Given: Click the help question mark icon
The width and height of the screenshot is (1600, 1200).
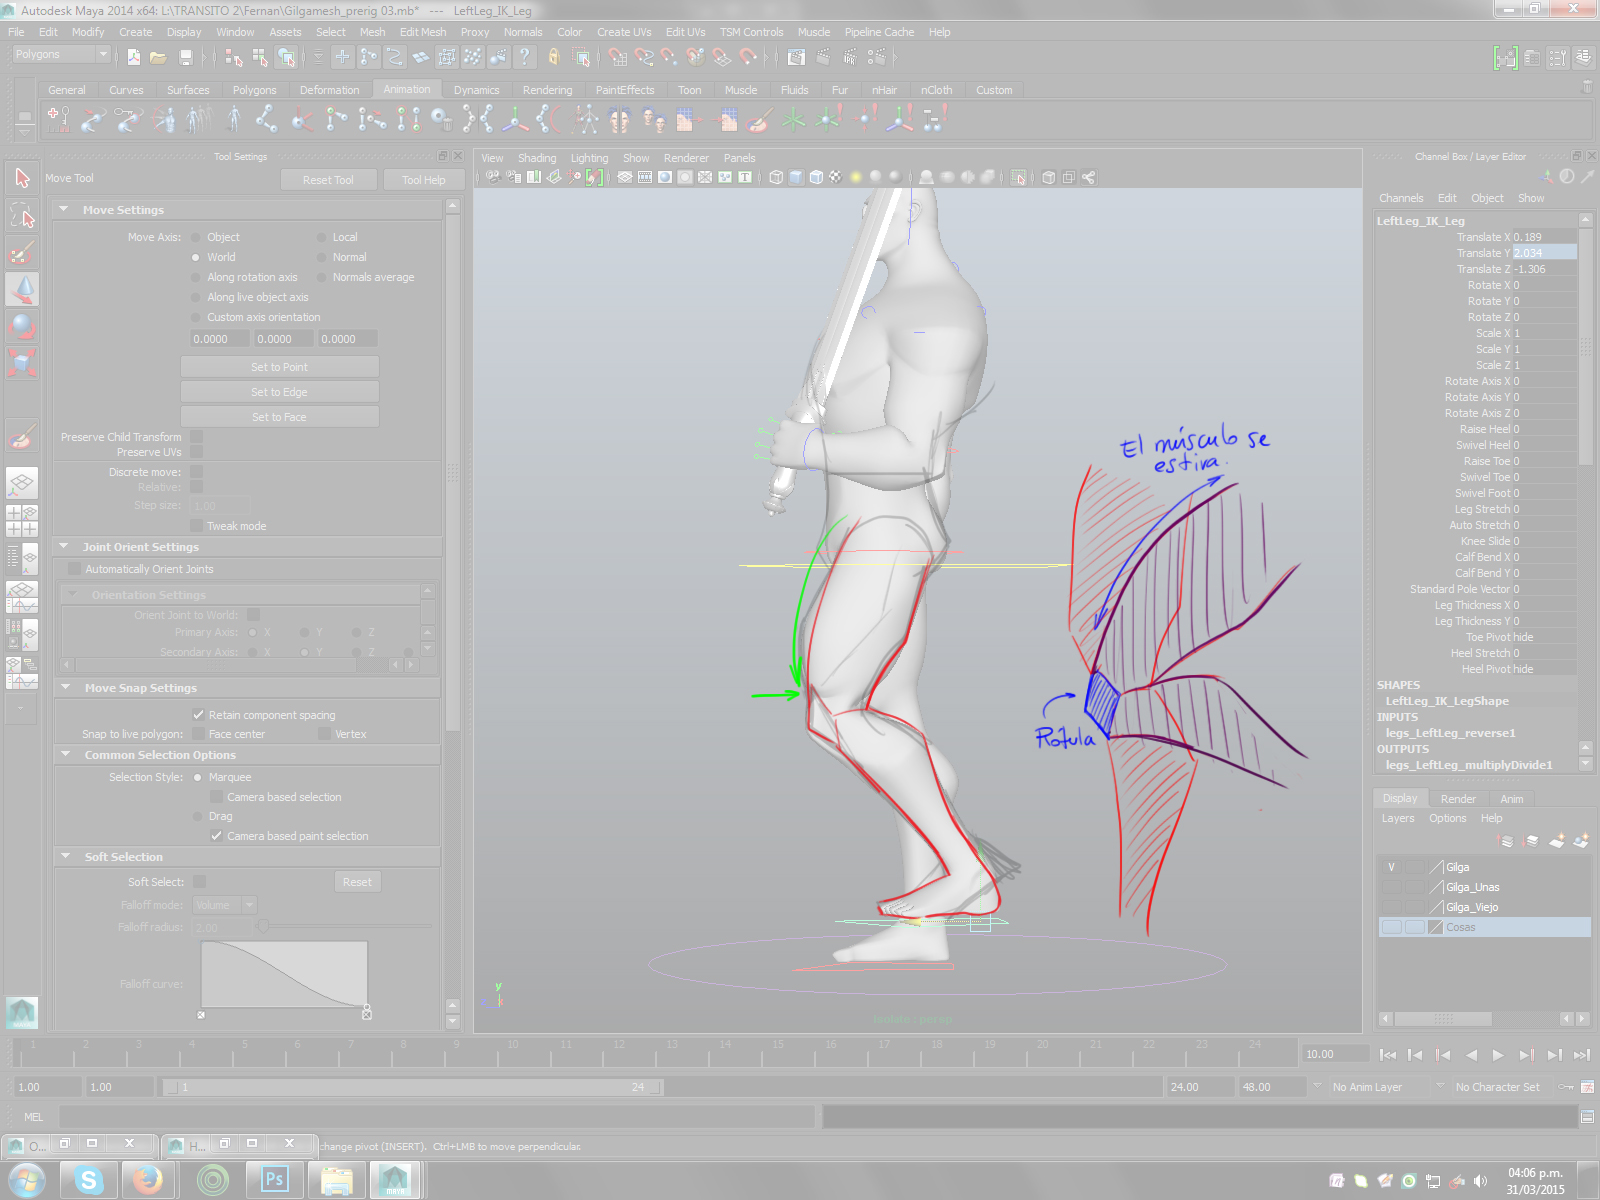Looking at the screenshot, I should (524, 57).
